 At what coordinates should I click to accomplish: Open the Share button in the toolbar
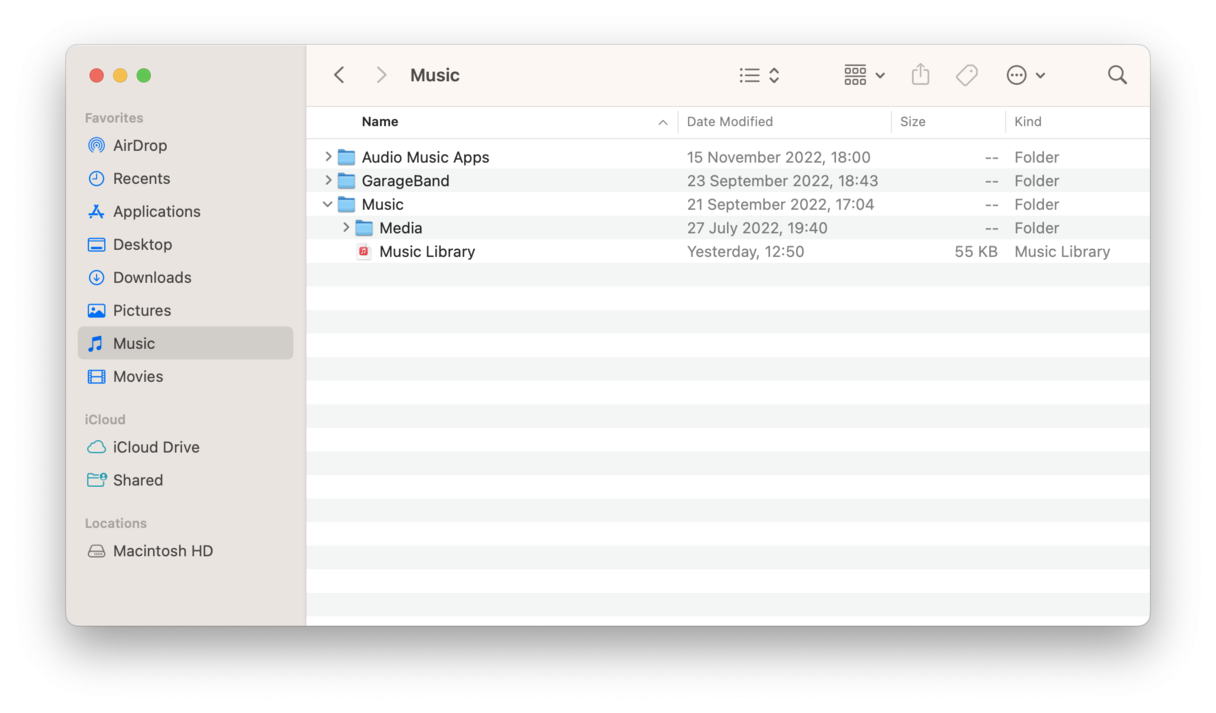[920, 74]
